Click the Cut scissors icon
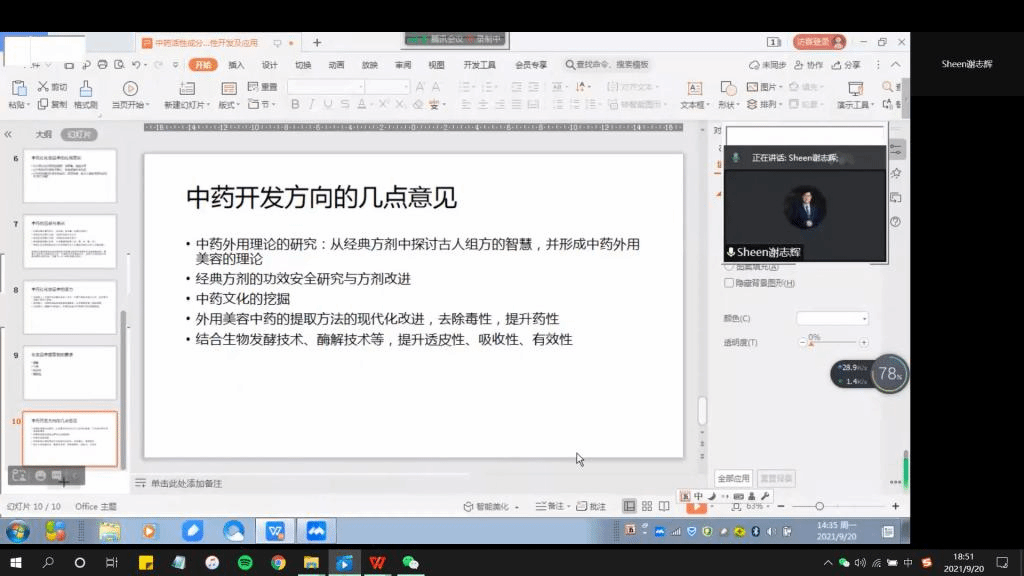Viewport: 1024px width, 576px height. coord(43,86)
